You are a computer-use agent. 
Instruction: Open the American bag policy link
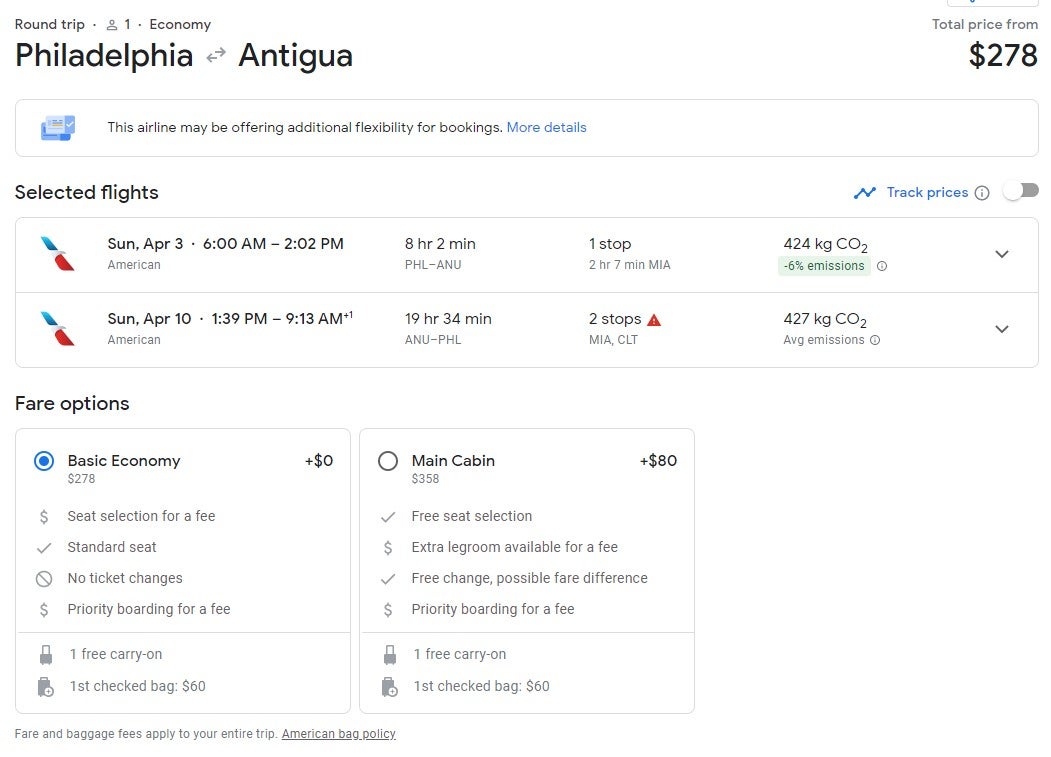click(x=338, y=734)
